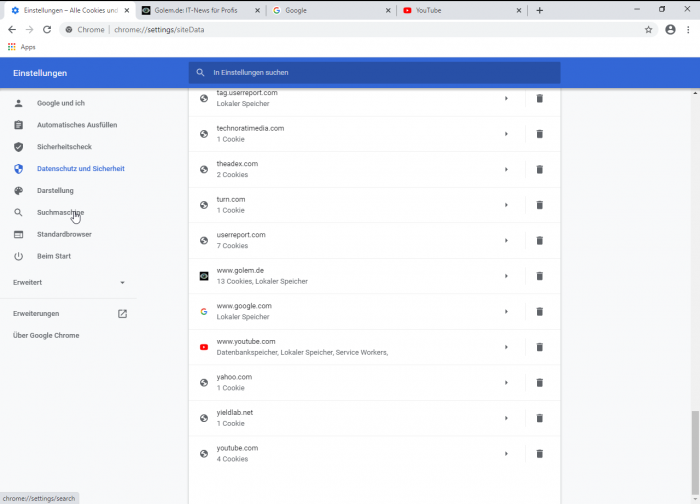Click In Einstellungen suchen field
This screenshot has width=700, height=504.
tap(375, 72)
